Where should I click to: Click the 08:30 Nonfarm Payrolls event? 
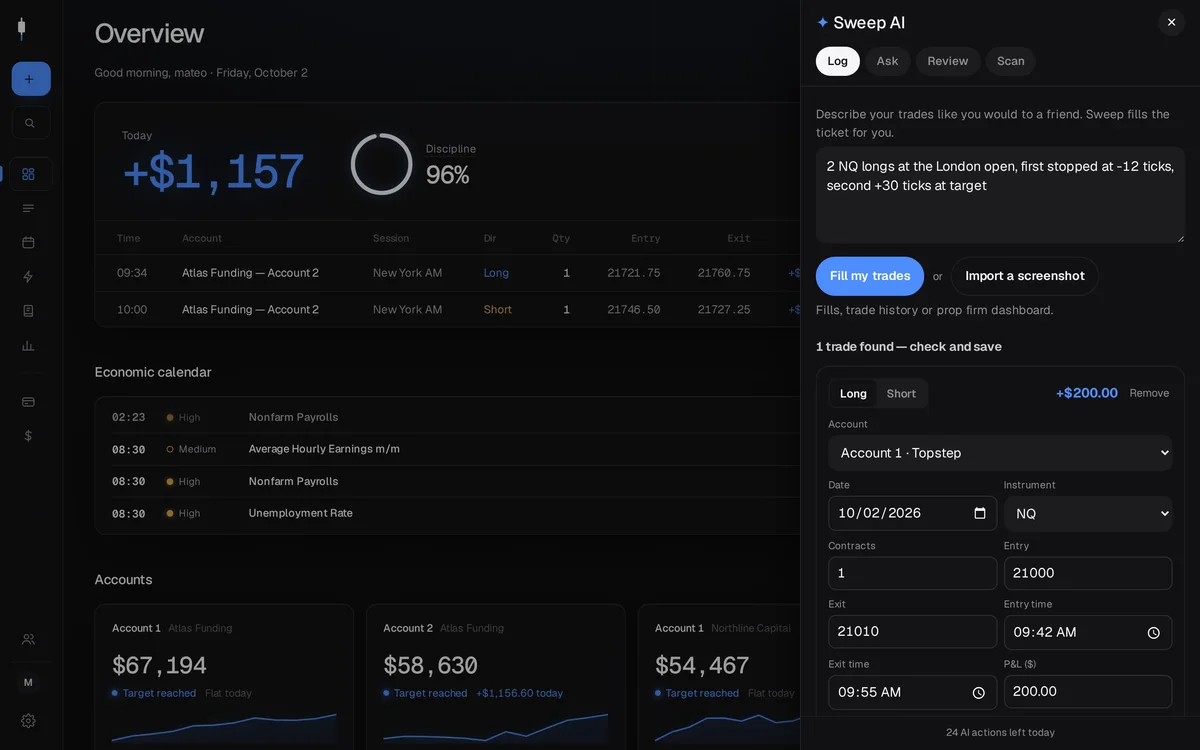pos(448,481)
